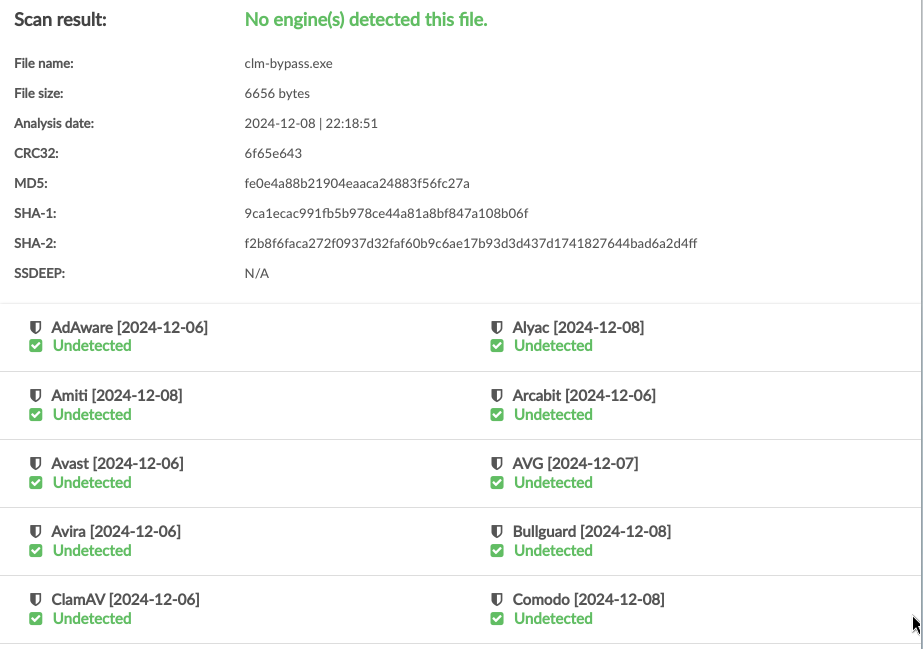Click the shield icon beside Avast
This screenshot has width=923, height=649.
point(35,464)
